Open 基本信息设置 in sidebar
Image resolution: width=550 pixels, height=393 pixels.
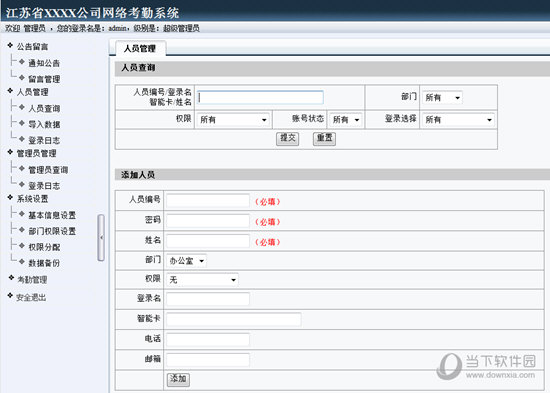(x=52, y=215)
